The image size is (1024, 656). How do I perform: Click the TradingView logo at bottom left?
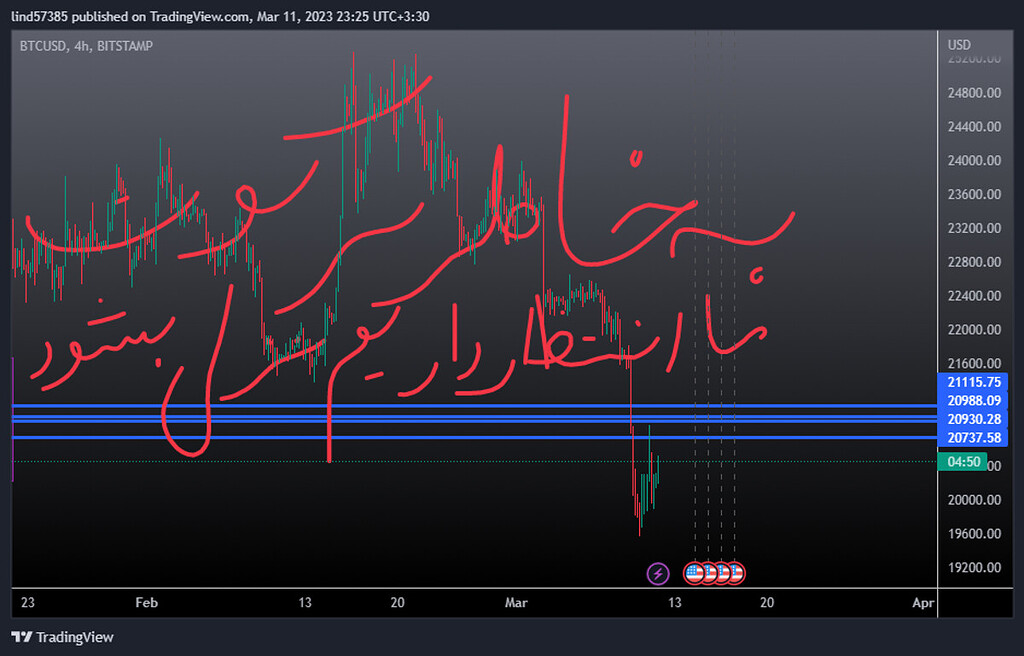point(62,636)
